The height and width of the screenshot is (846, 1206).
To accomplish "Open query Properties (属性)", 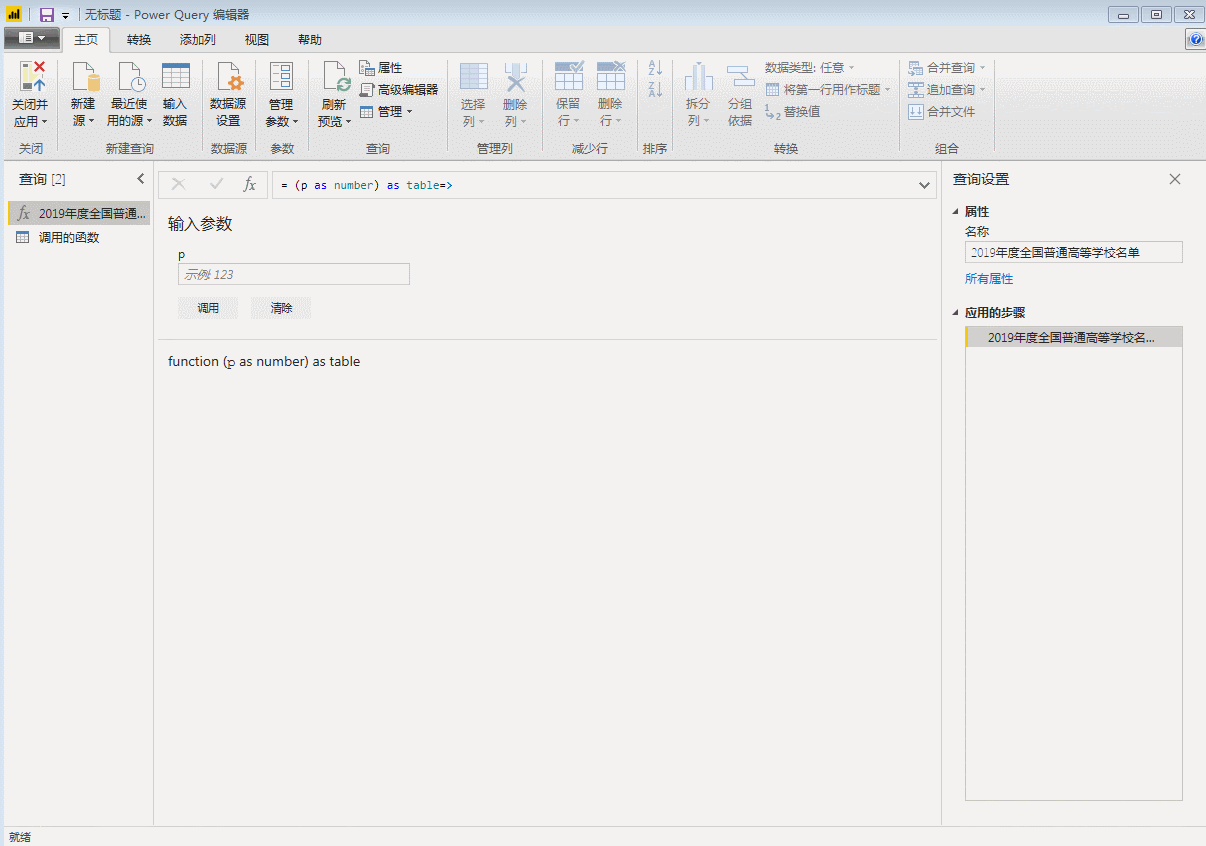I will 381,68.
